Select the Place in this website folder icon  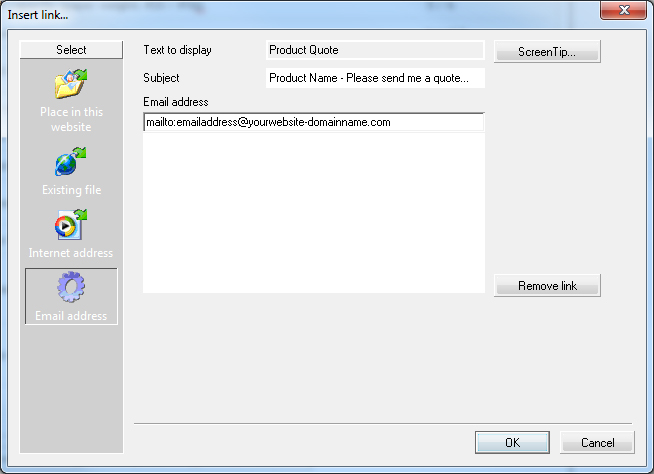pyautogui.click(x=71, y=84)
